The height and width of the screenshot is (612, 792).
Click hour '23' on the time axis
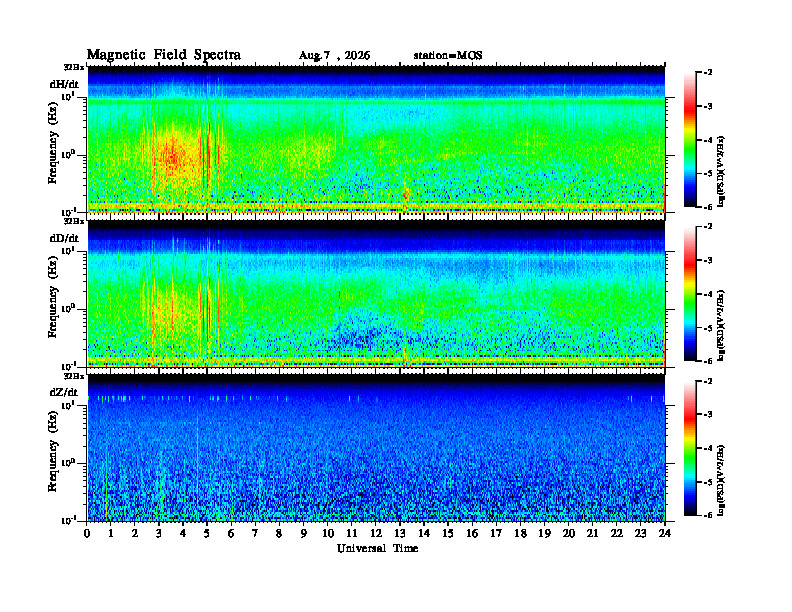pyautogui.click(x=641, y=533)
